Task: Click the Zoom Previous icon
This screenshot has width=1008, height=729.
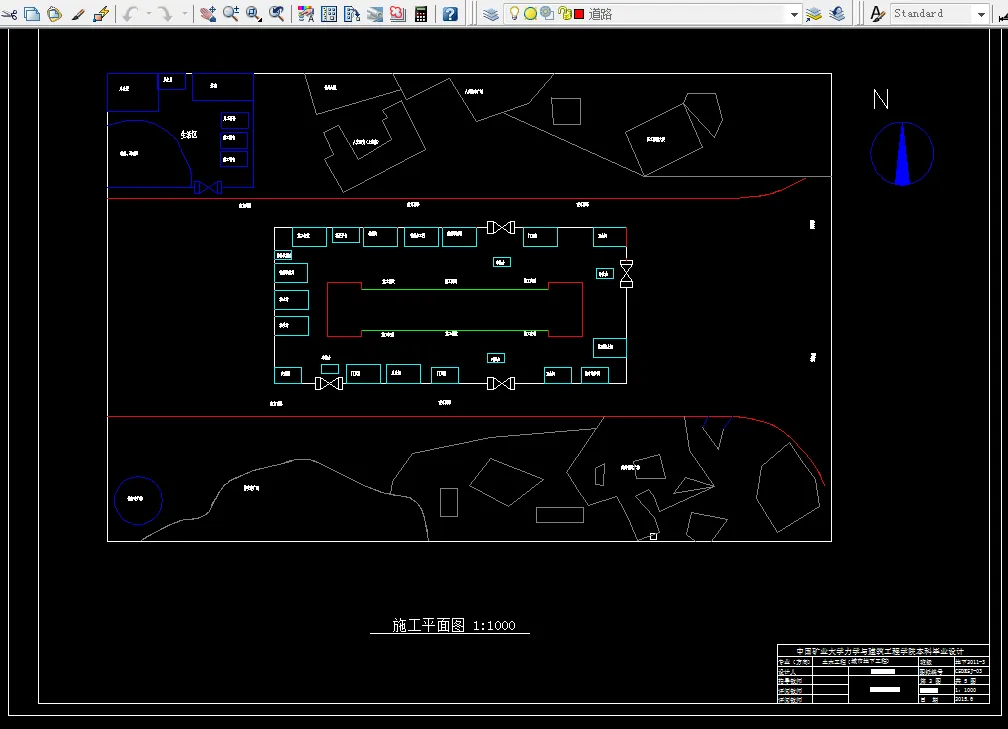Action: [277, 14]
